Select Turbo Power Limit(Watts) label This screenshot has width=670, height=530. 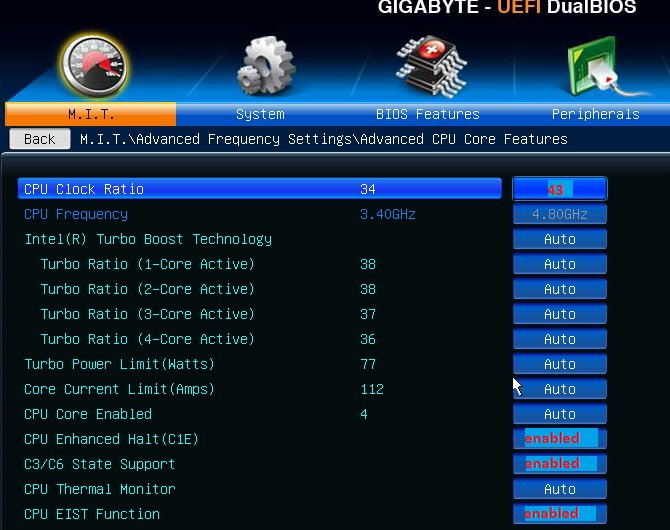(x=119, y=364)
